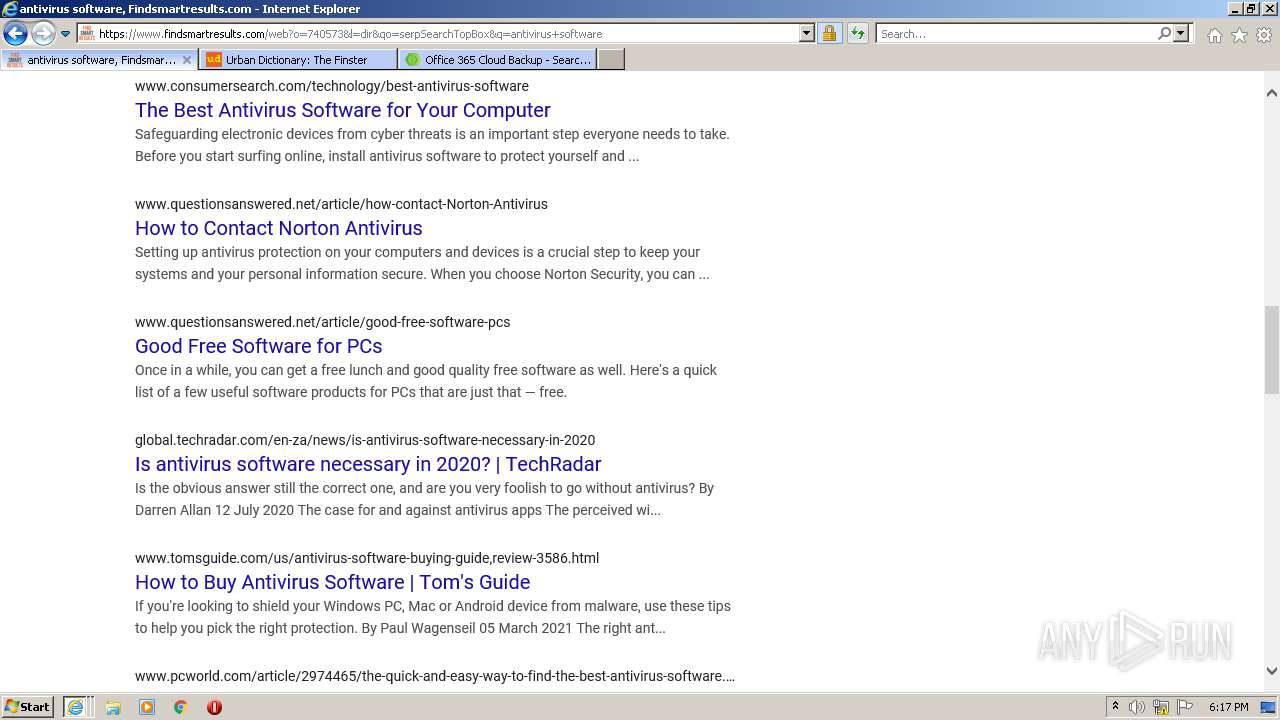Open How to Contact Norton Antivirus link
The image size is (1280, 720).
(x=279, y=228)
